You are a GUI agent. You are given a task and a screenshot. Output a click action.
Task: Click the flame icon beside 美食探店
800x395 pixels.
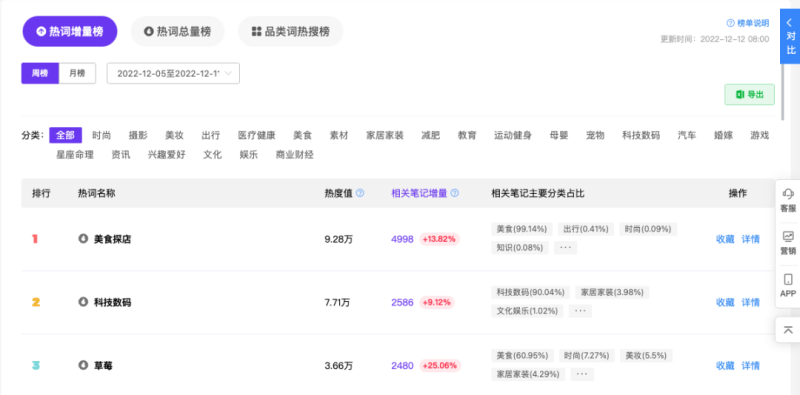(x=83, y=238)
